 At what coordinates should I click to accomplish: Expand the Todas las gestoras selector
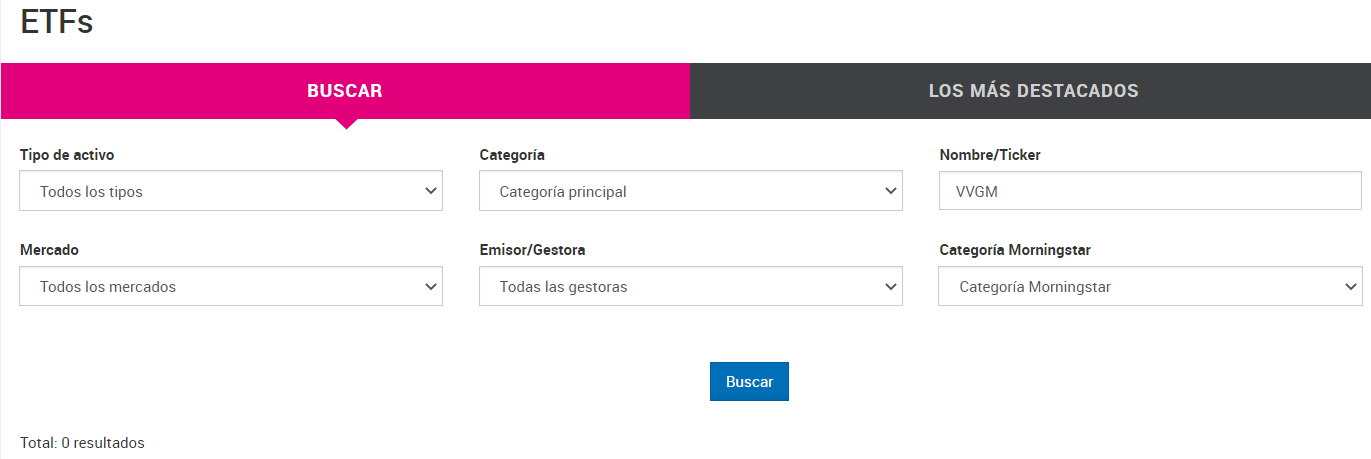[691, 286]
